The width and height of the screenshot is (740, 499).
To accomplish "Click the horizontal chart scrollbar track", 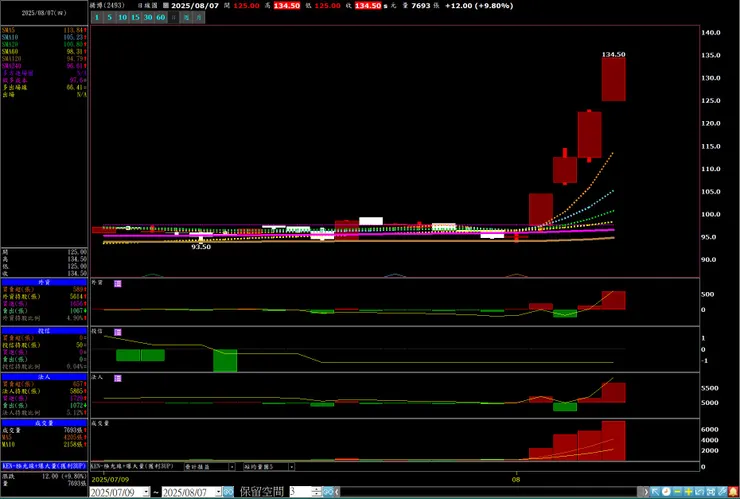I will (x=488, y=492).
